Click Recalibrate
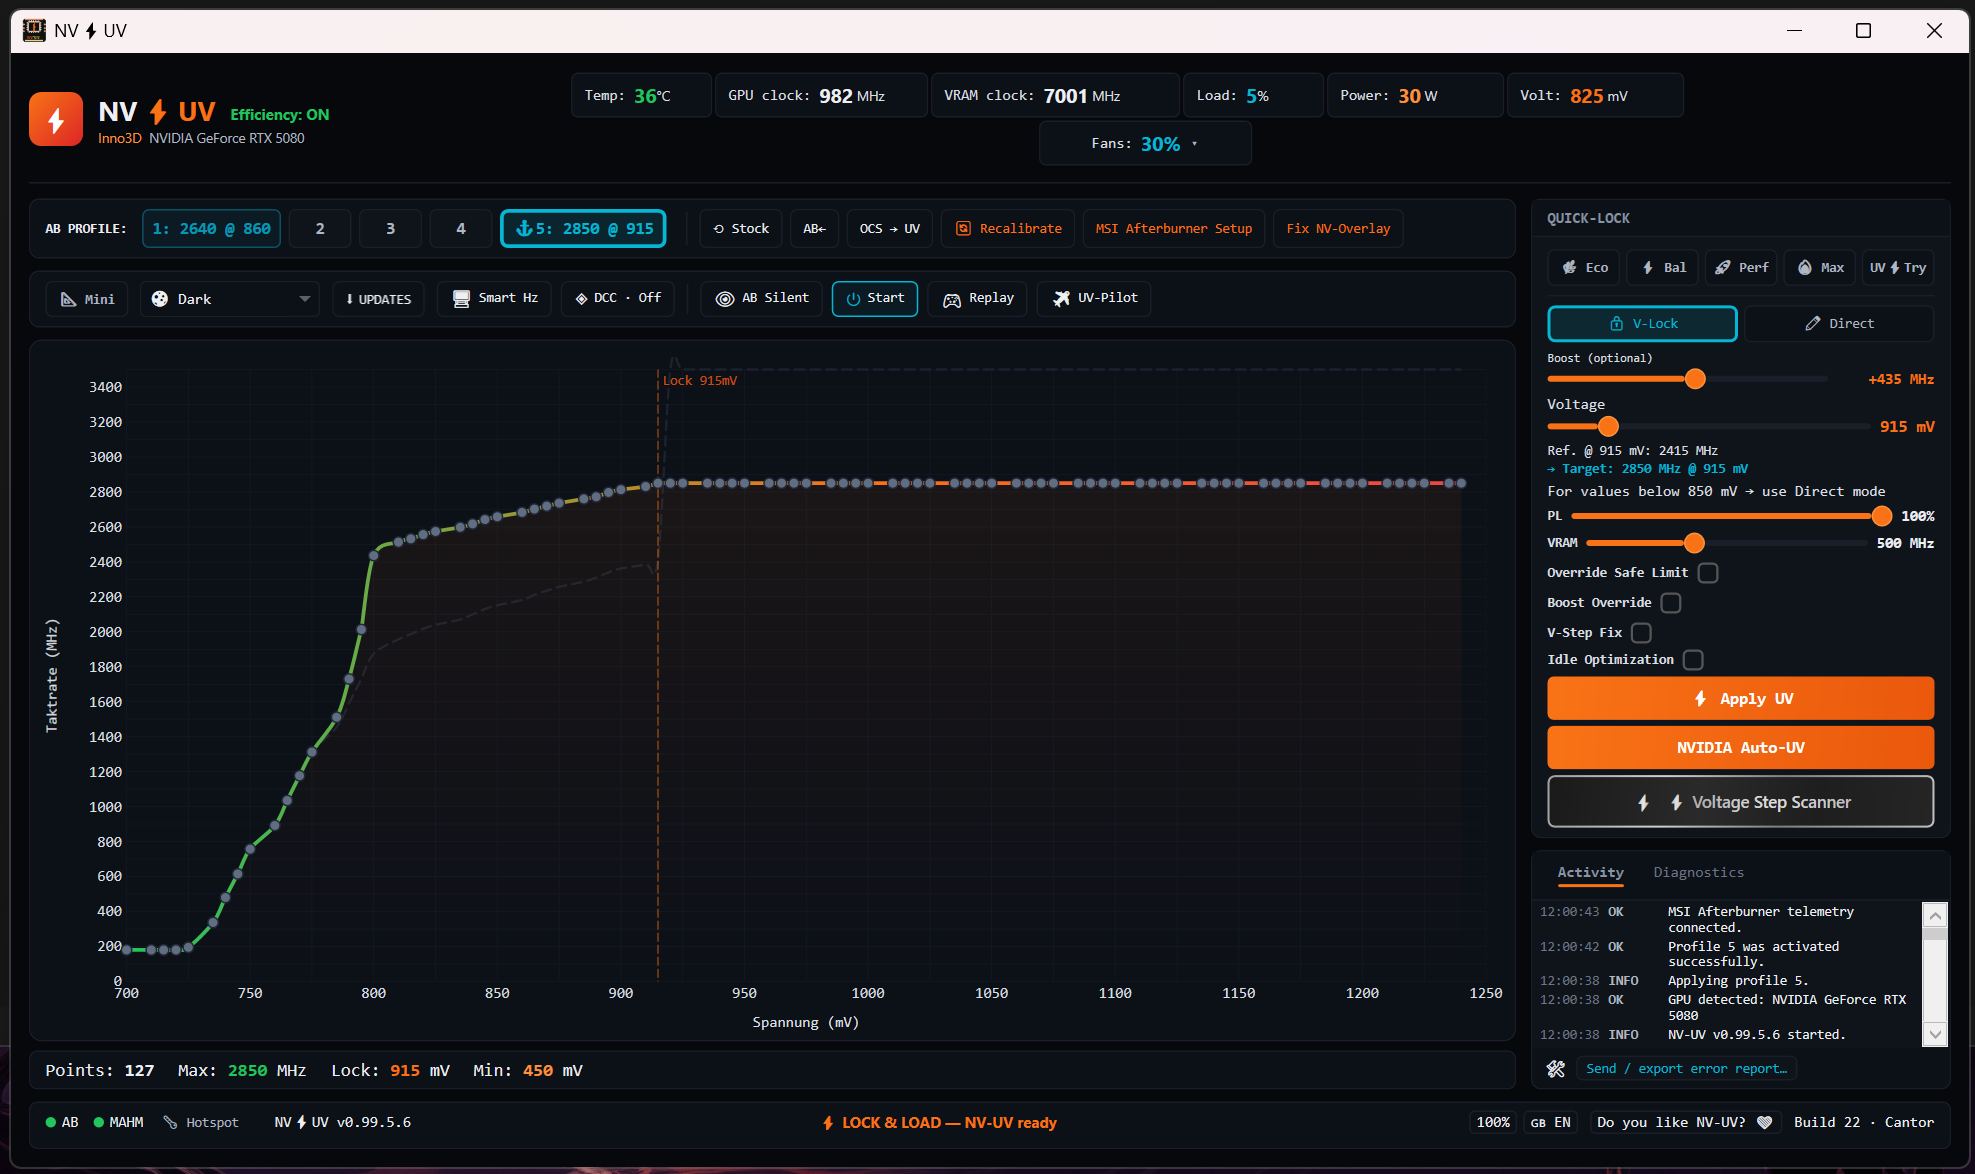 click(x=1008, y=229)
